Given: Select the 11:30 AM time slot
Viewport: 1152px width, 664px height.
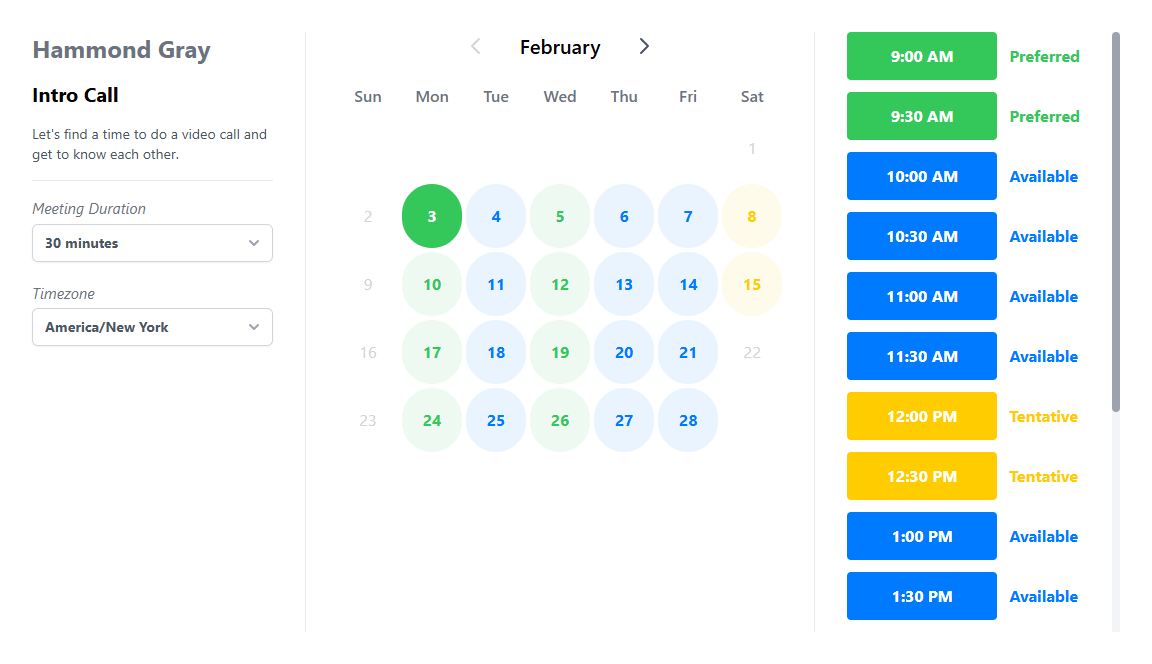Looking at the screenshot, I should tap(921, 356).
